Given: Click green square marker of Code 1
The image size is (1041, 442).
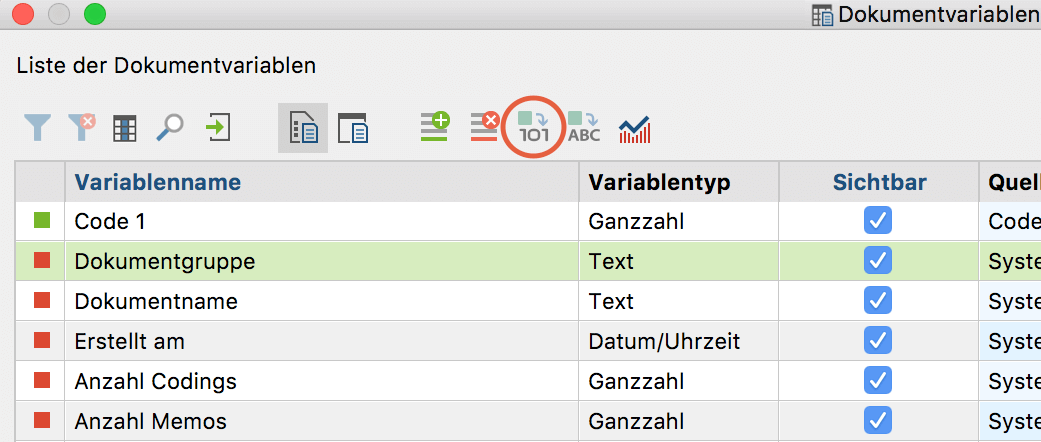Looking at the screenshot, I should click(42, 220).
